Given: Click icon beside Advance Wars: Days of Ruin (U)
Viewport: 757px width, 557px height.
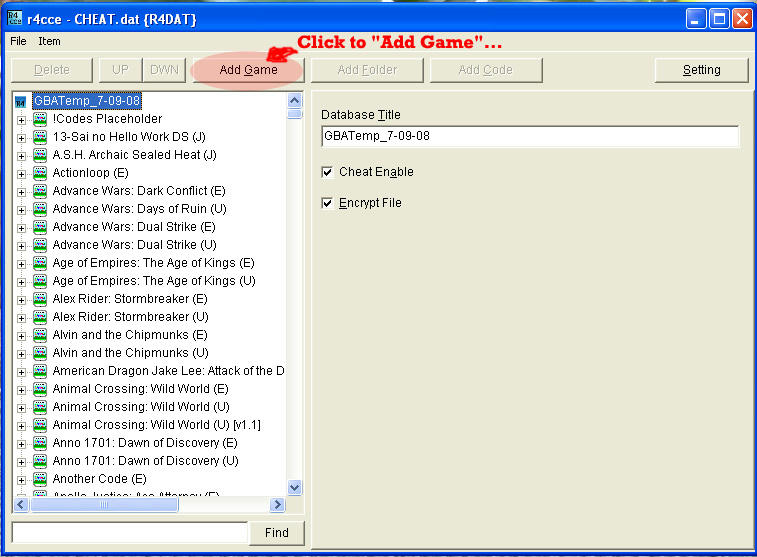Looking at the screenshot, I should [40, 209].
